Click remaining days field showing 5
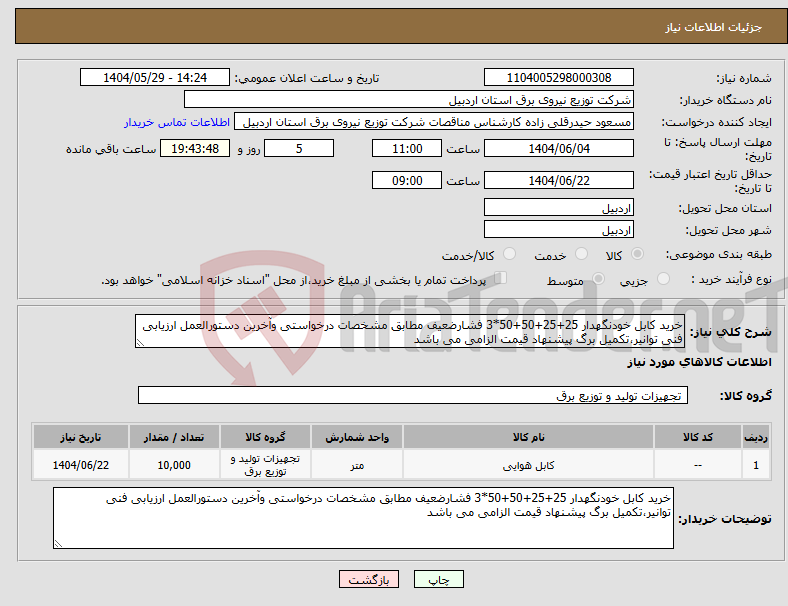 point(299,148)
